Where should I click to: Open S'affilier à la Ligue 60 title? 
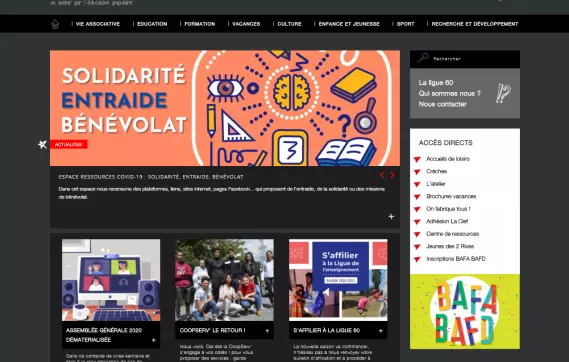pyautogui.click(x=327, y=330)
